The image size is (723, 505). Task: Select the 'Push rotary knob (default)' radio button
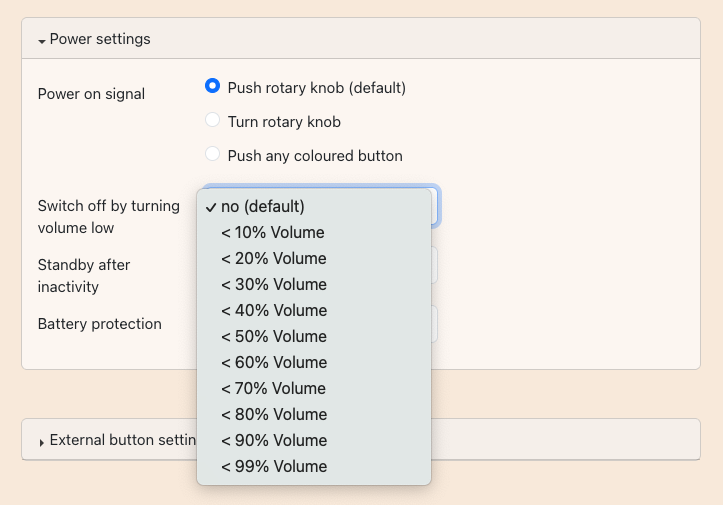[x=212, y=87]
